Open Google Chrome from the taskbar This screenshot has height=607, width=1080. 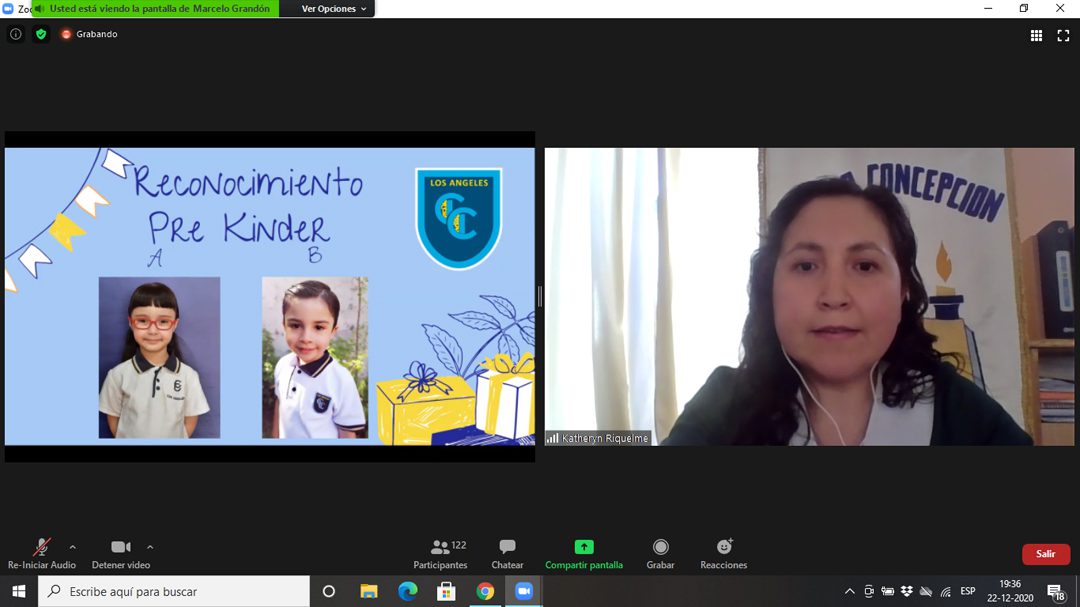click(485, 591)
